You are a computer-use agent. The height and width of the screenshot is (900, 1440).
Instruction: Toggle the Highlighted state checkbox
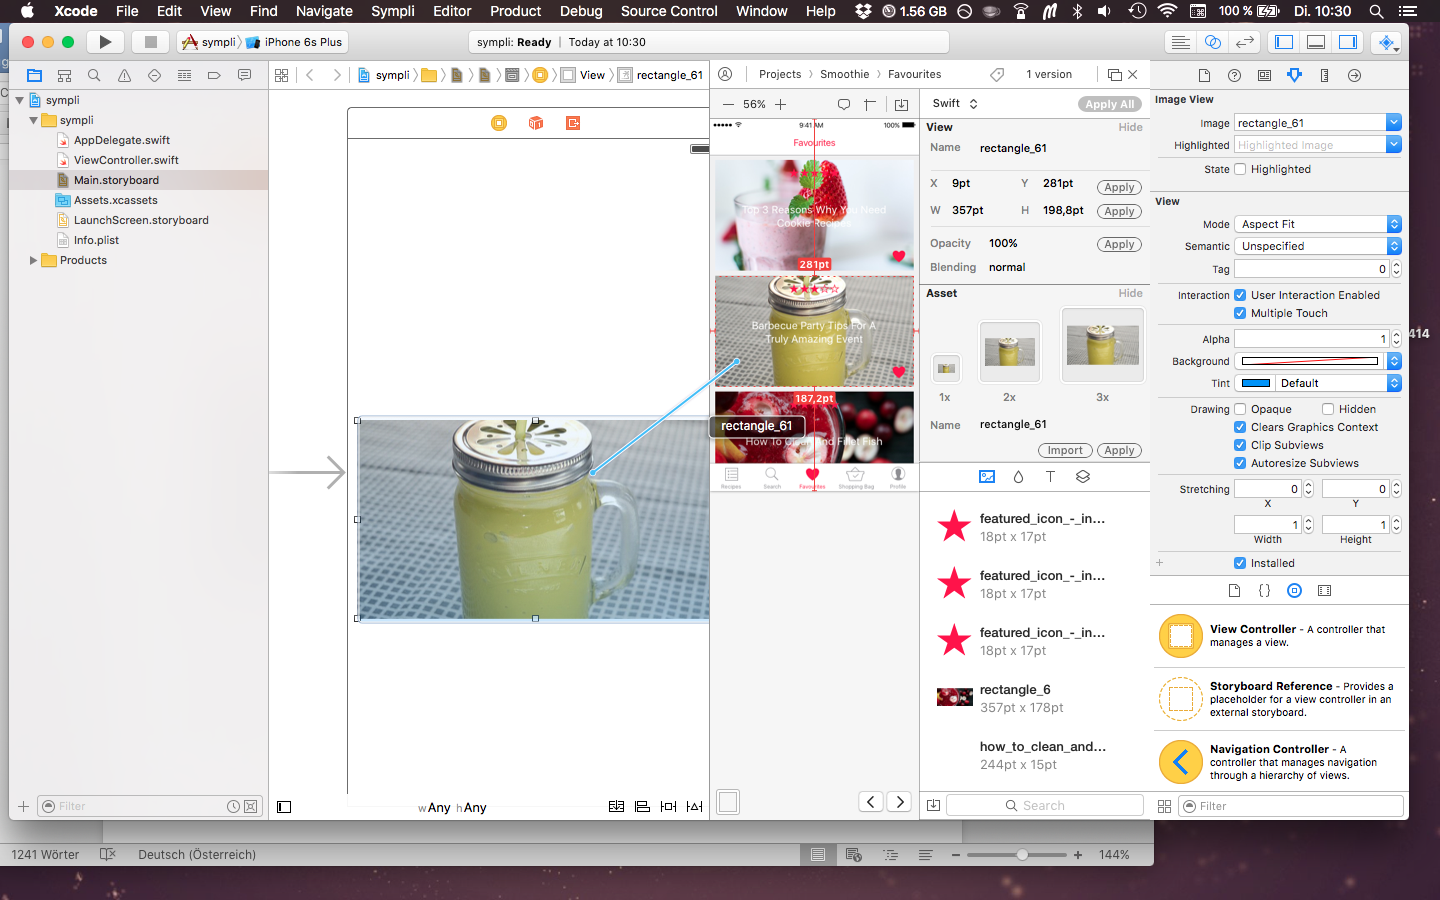(1240, 169)
